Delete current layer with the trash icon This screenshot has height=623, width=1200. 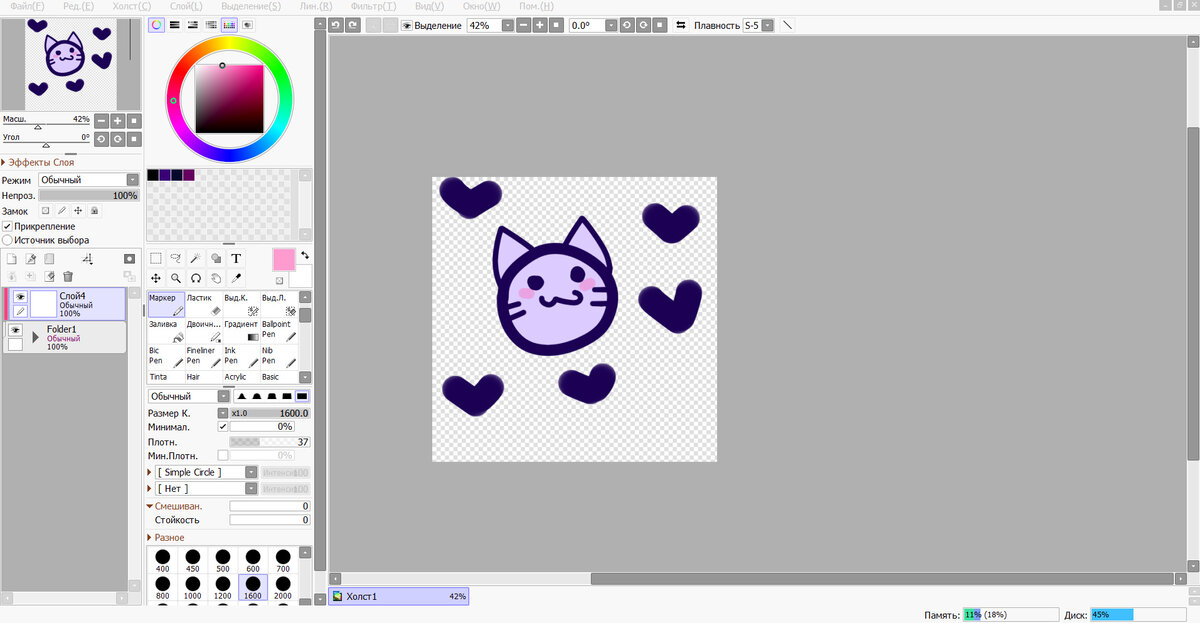tap(68, 276)
